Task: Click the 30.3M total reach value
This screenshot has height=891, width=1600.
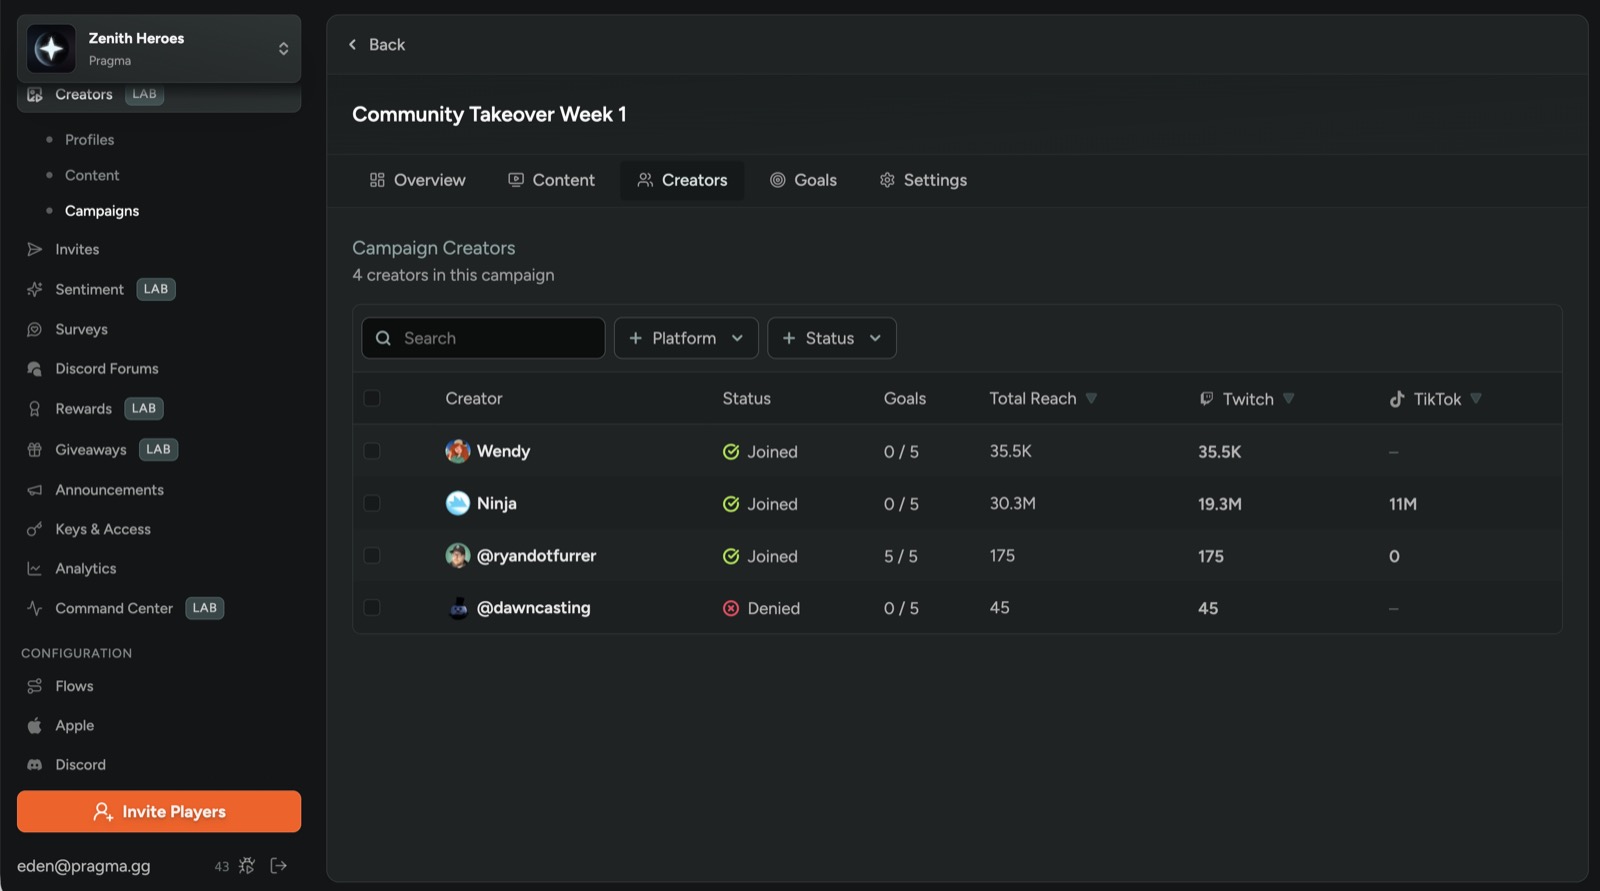Action: tap(1013, 503)
